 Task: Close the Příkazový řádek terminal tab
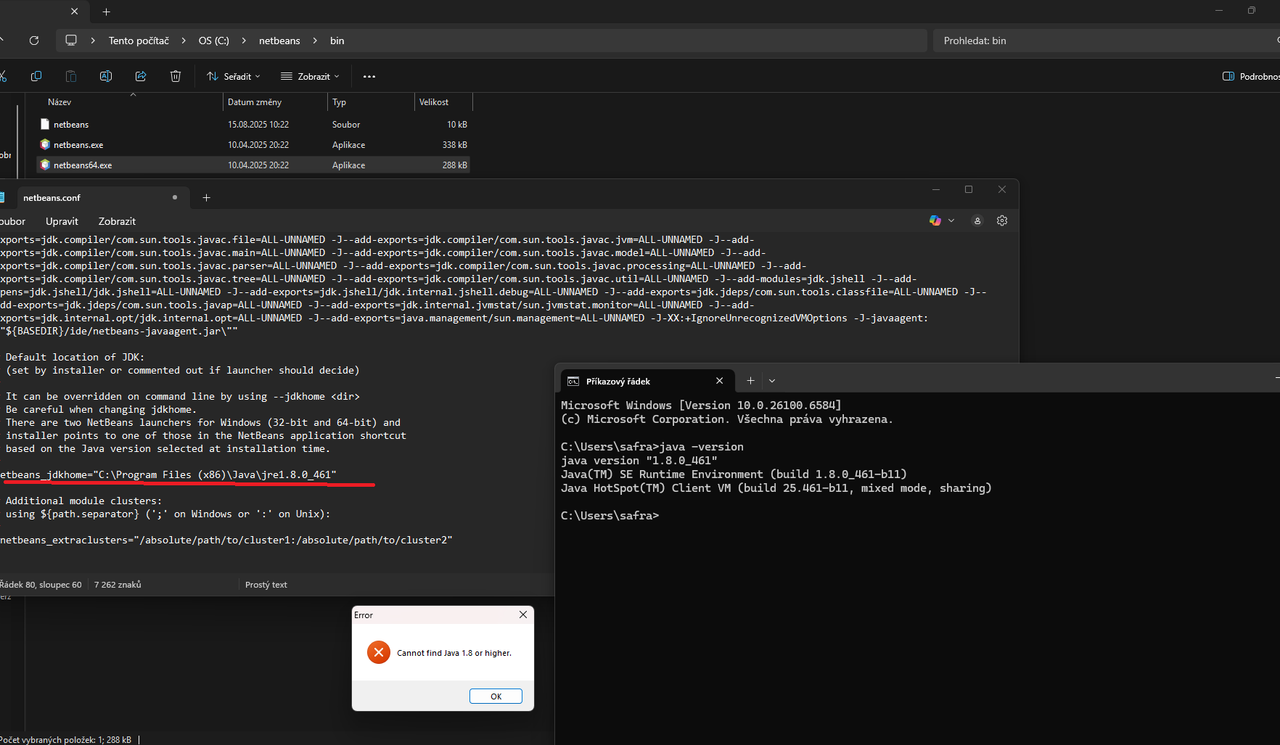(719, 380)
